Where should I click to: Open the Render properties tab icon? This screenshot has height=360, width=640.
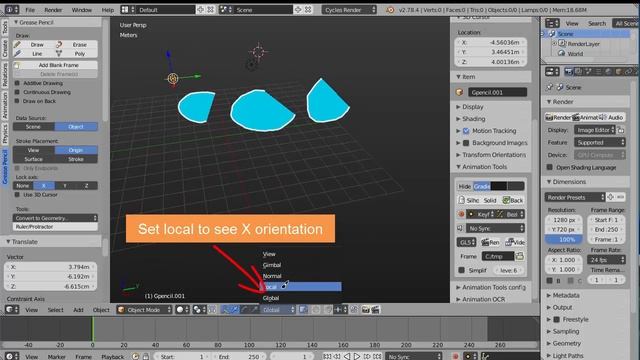tap(569, 72)
